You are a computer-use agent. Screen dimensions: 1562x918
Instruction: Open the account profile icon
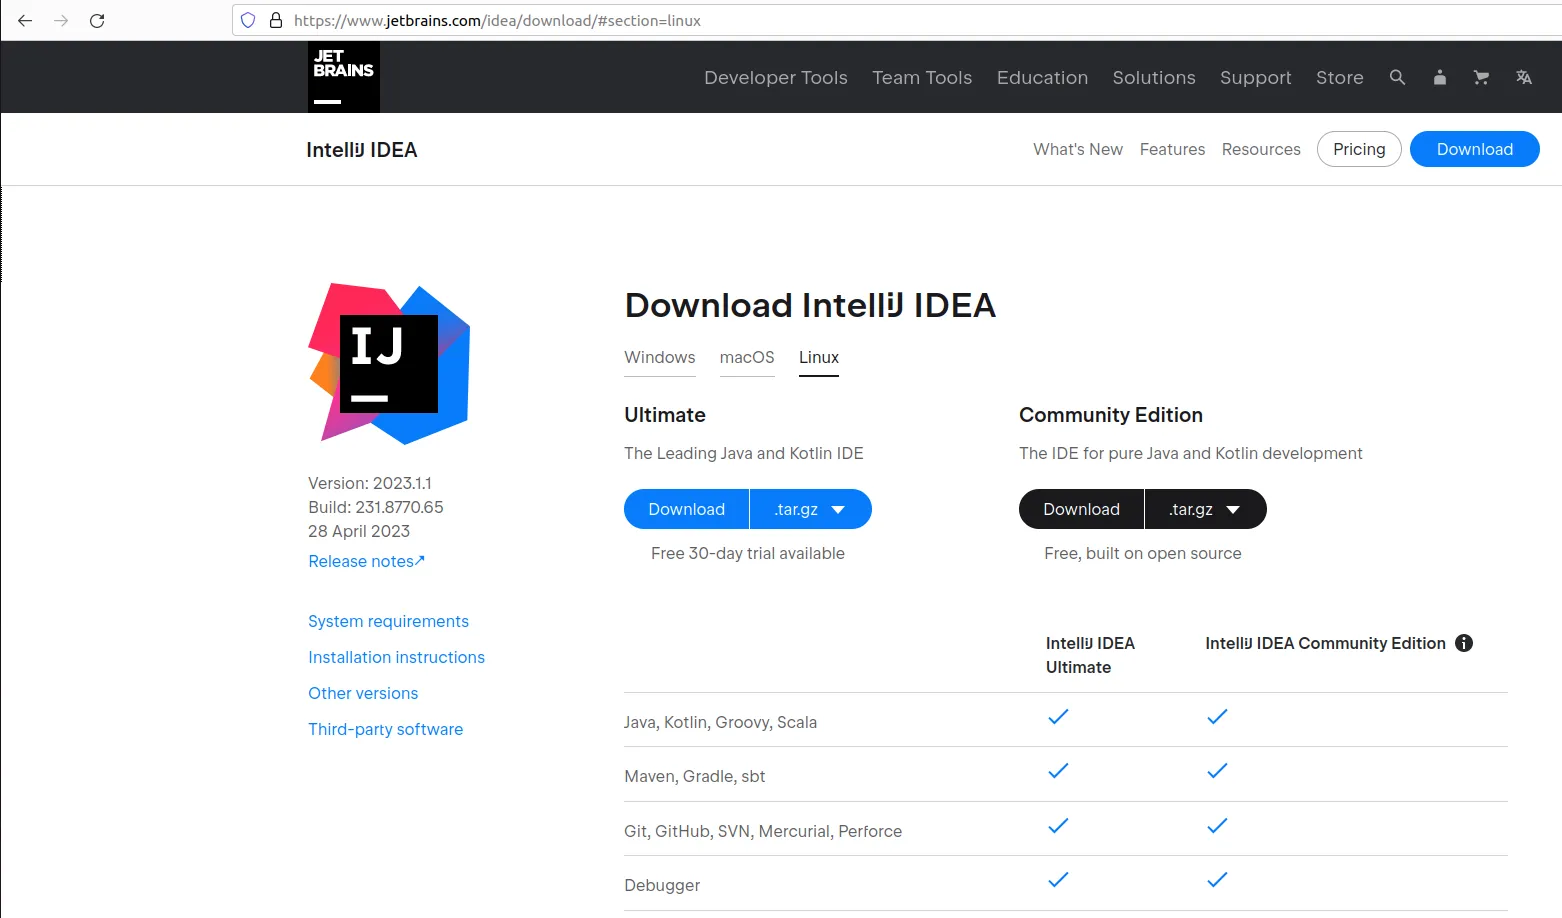(x=1440, y=77)
